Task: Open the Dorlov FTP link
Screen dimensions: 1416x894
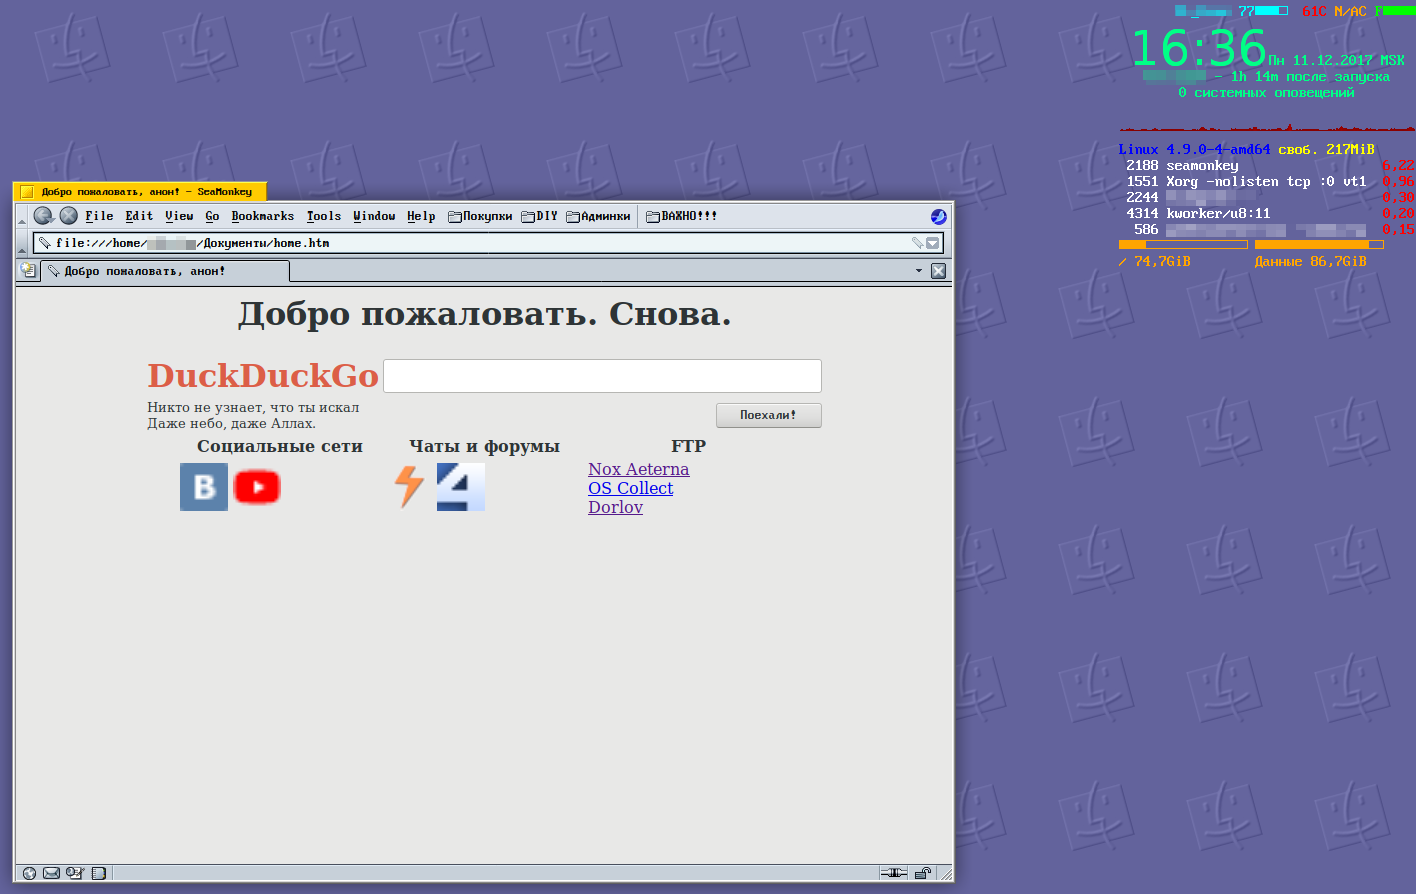Action: coord(615,507)
